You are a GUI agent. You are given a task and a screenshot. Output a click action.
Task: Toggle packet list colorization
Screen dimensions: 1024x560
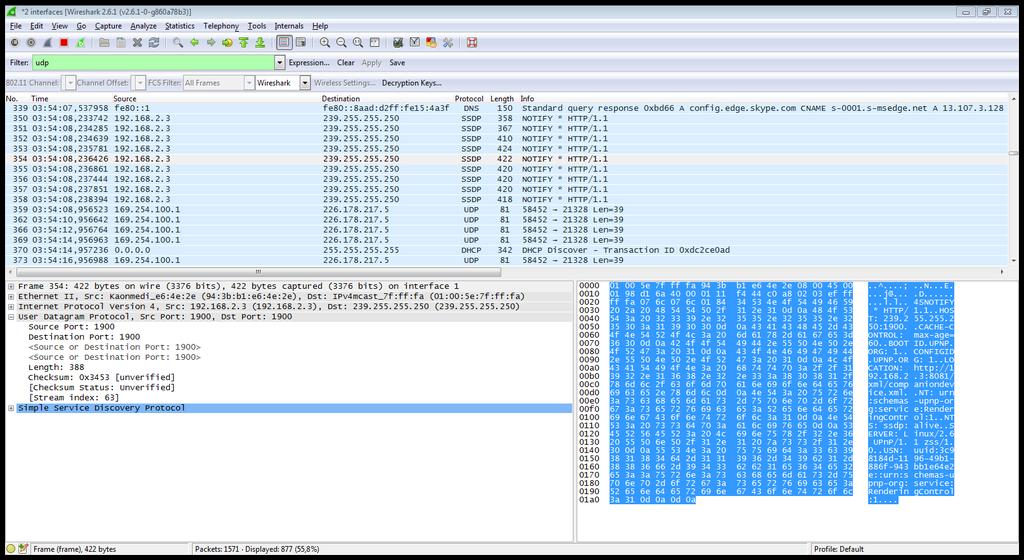[x=284, y=42]
